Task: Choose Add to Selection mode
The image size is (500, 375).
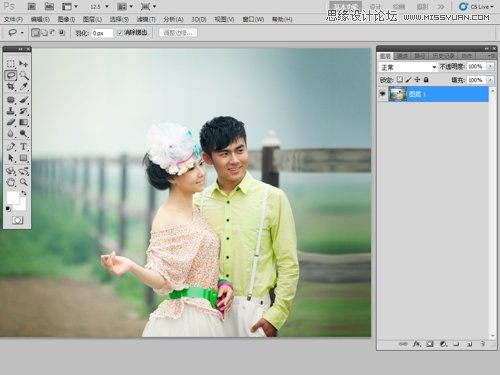Action: pyautogui.click(x=44, y=33)
